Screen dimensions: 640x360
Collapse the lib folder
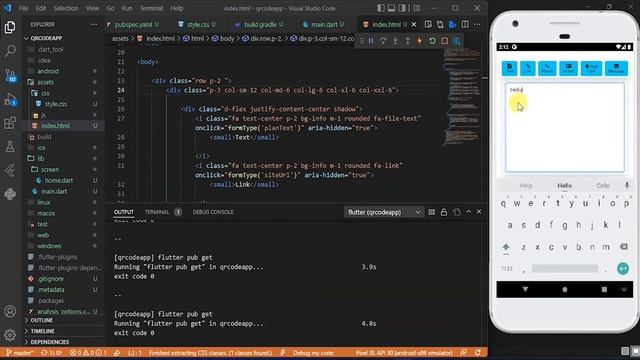tap(63, 158)
